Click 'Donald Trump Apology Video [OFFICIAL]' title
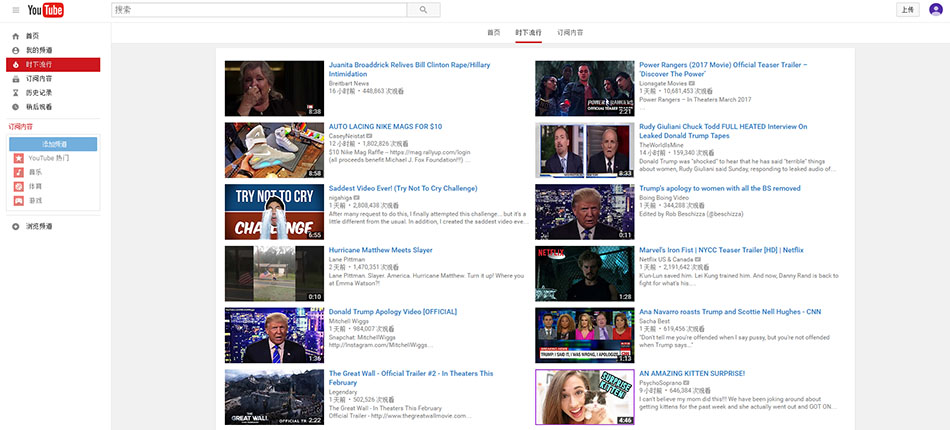This screenshot has width=950, height=430. 393,312
